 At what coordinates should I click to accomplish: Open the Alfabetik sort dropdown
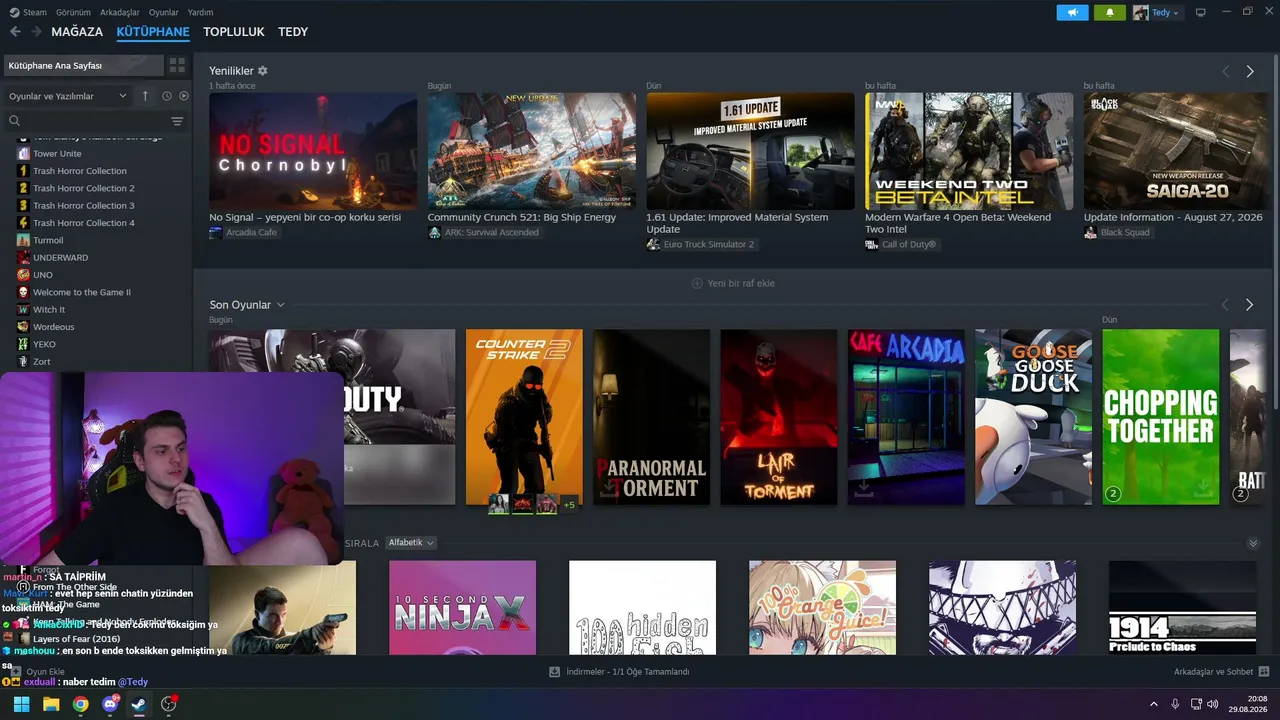(x=410, y=543)
